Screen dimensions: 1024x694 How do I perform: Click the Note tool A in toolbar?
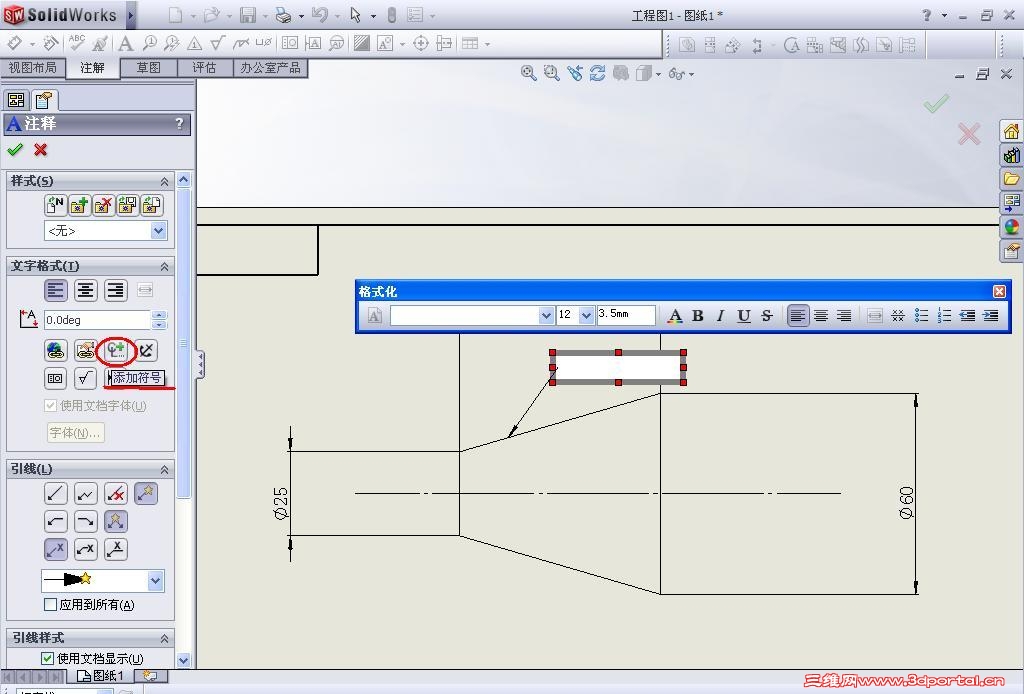[x=125, y=44]
